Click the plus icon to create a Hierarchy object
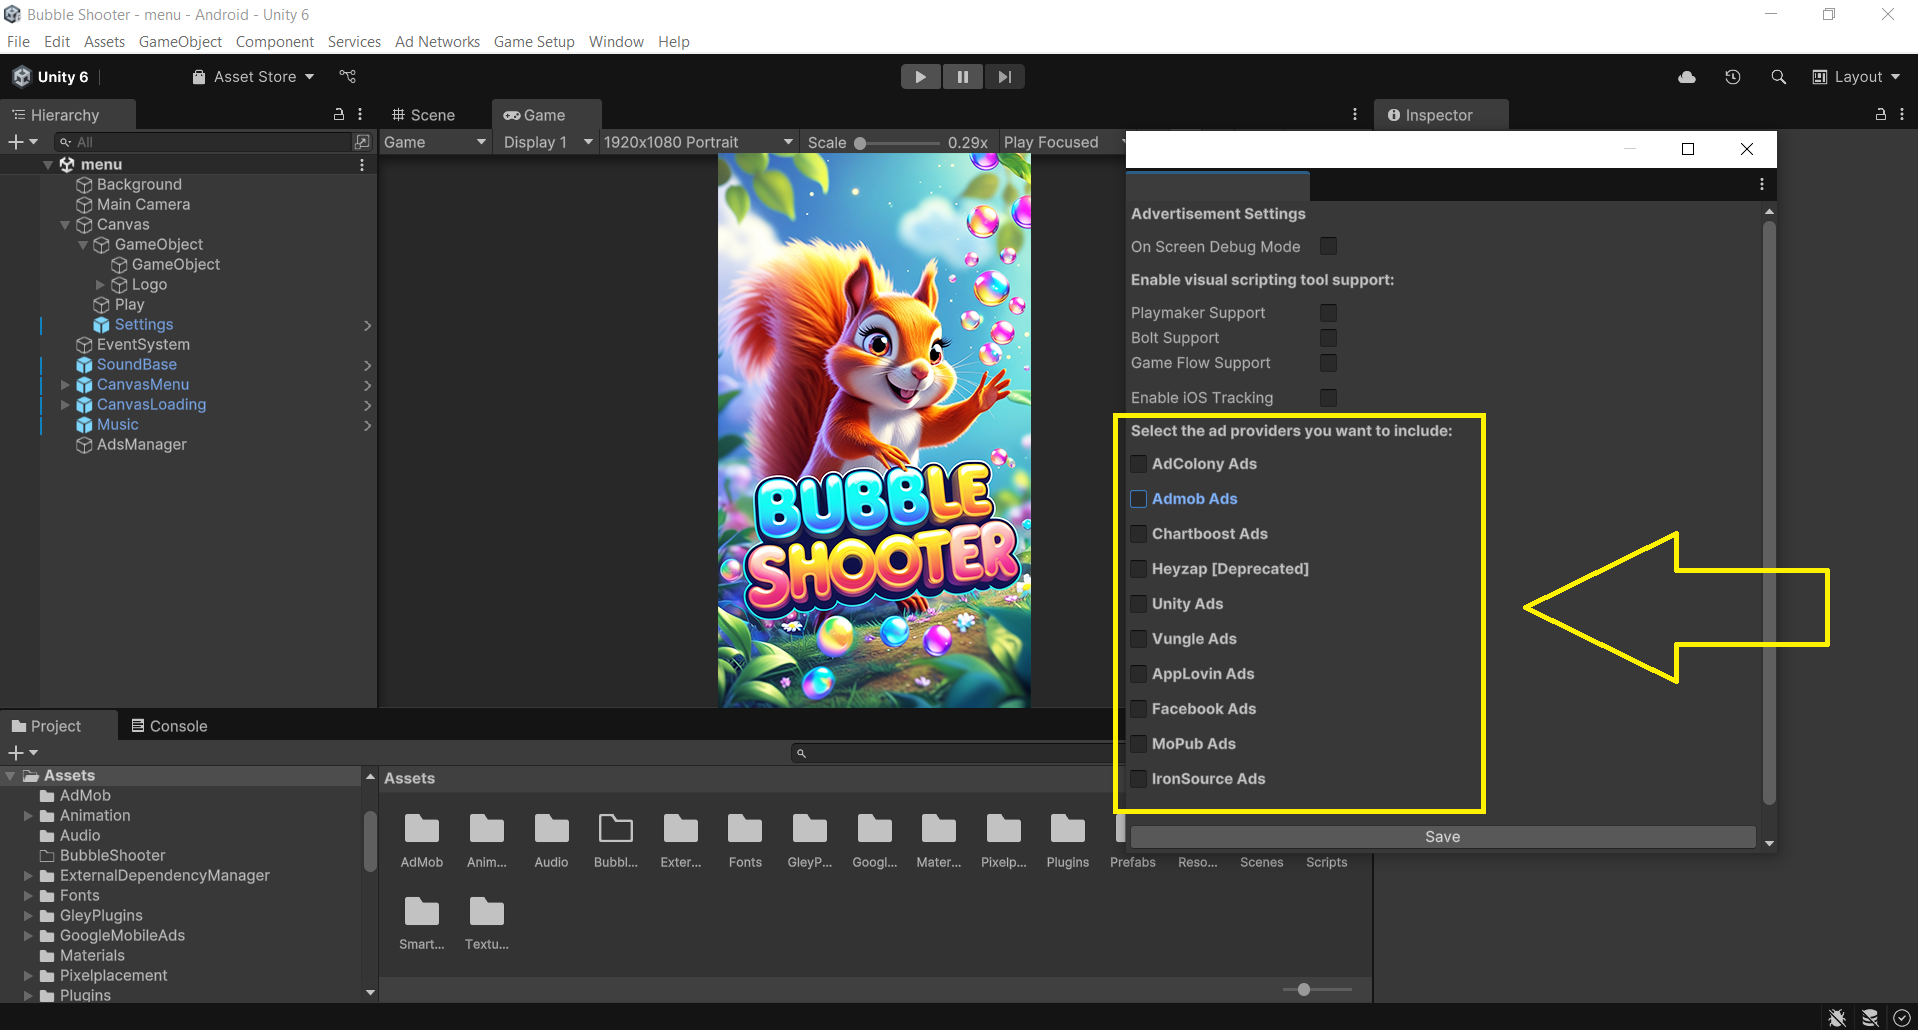Screen dimensions: 1918x1030 pyautogui.click(x=15, y=141)
